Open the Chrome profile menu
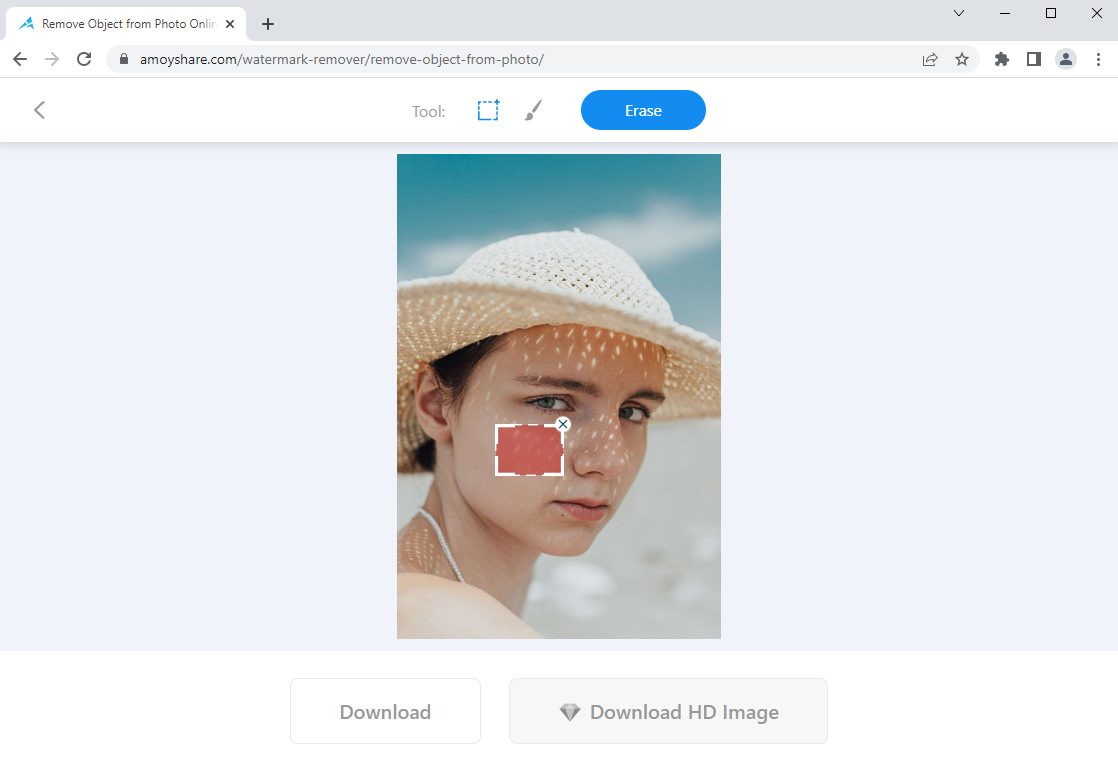Viewport: 1118px width, 761px height. [x=1066, y=59]
